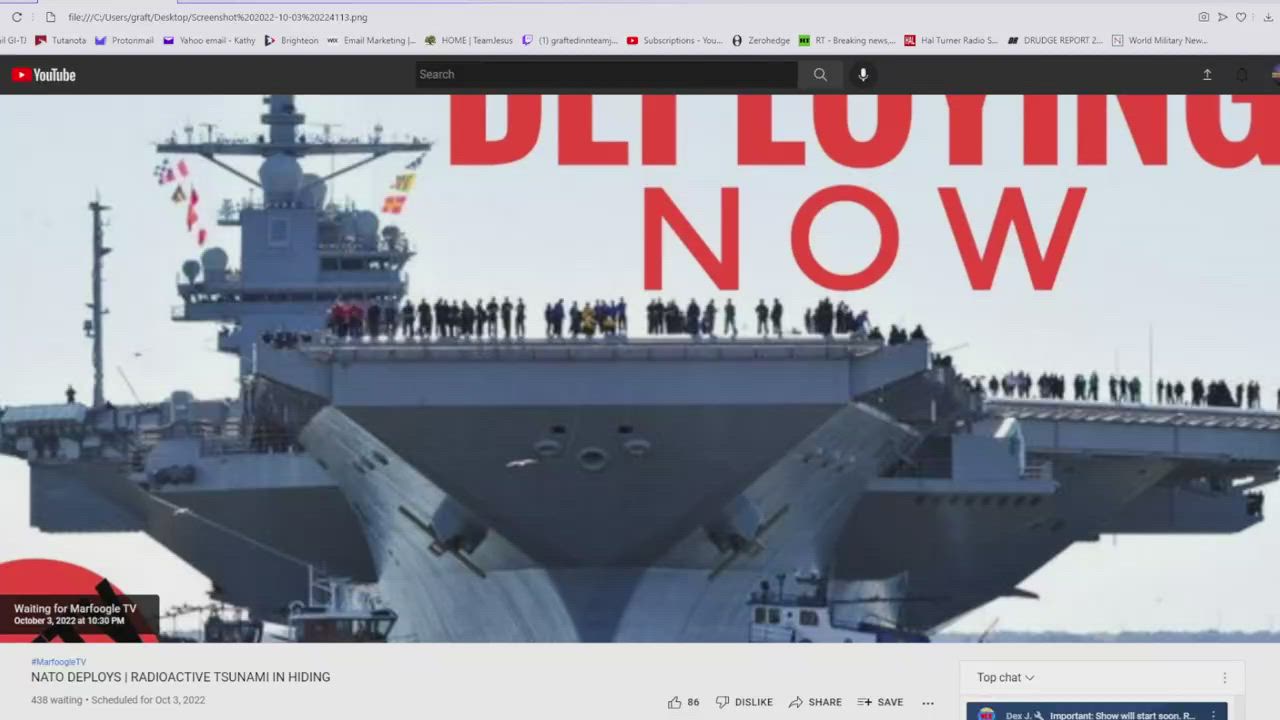Click the YouTube upload icon

(1207, 75)
